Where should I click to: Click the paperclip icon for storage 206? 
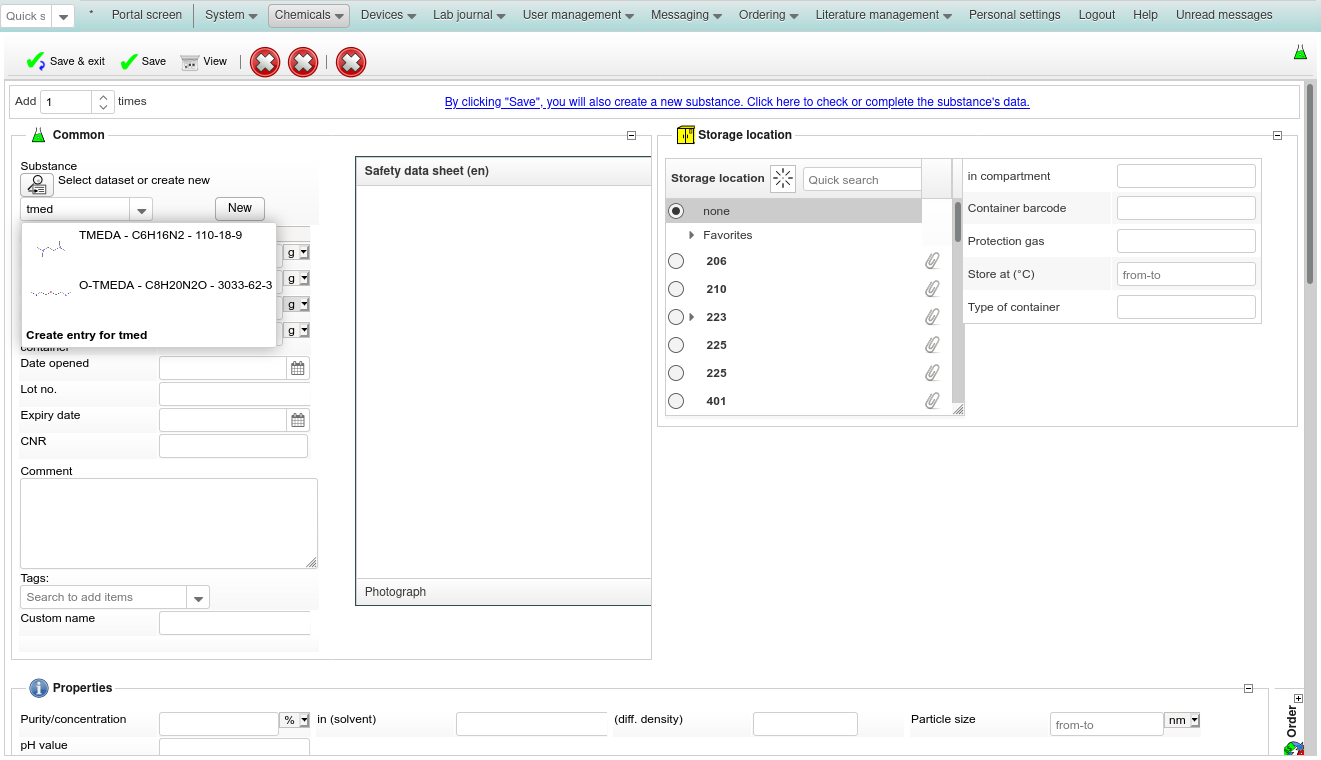[932, 261]
